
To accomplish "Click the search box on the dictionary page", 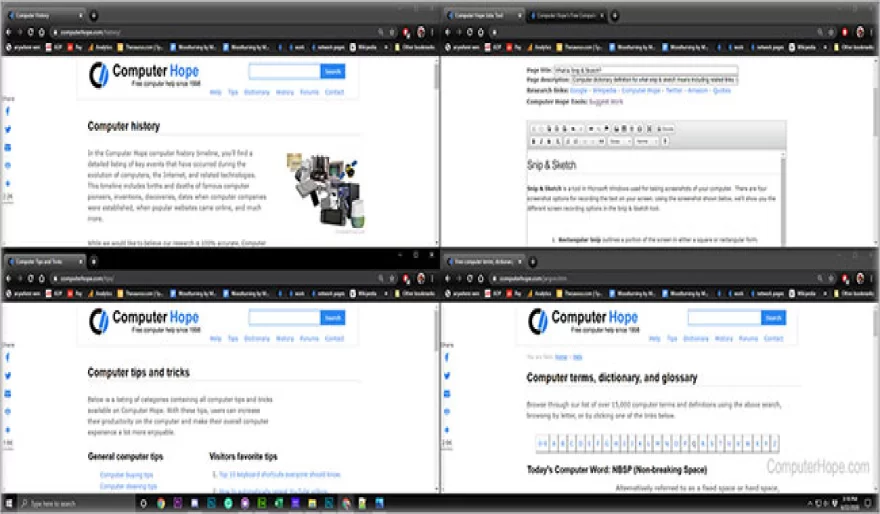I will point(725,318).
